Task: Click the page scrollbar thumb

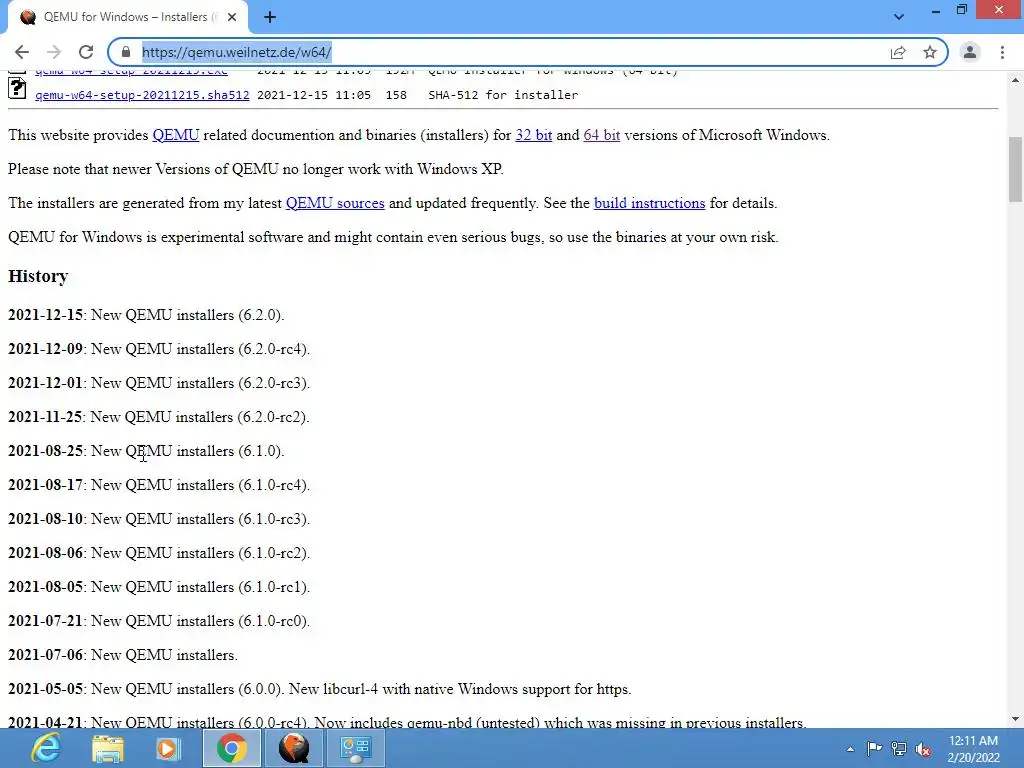Action: pyautogui.click(x=1015, y=170)
